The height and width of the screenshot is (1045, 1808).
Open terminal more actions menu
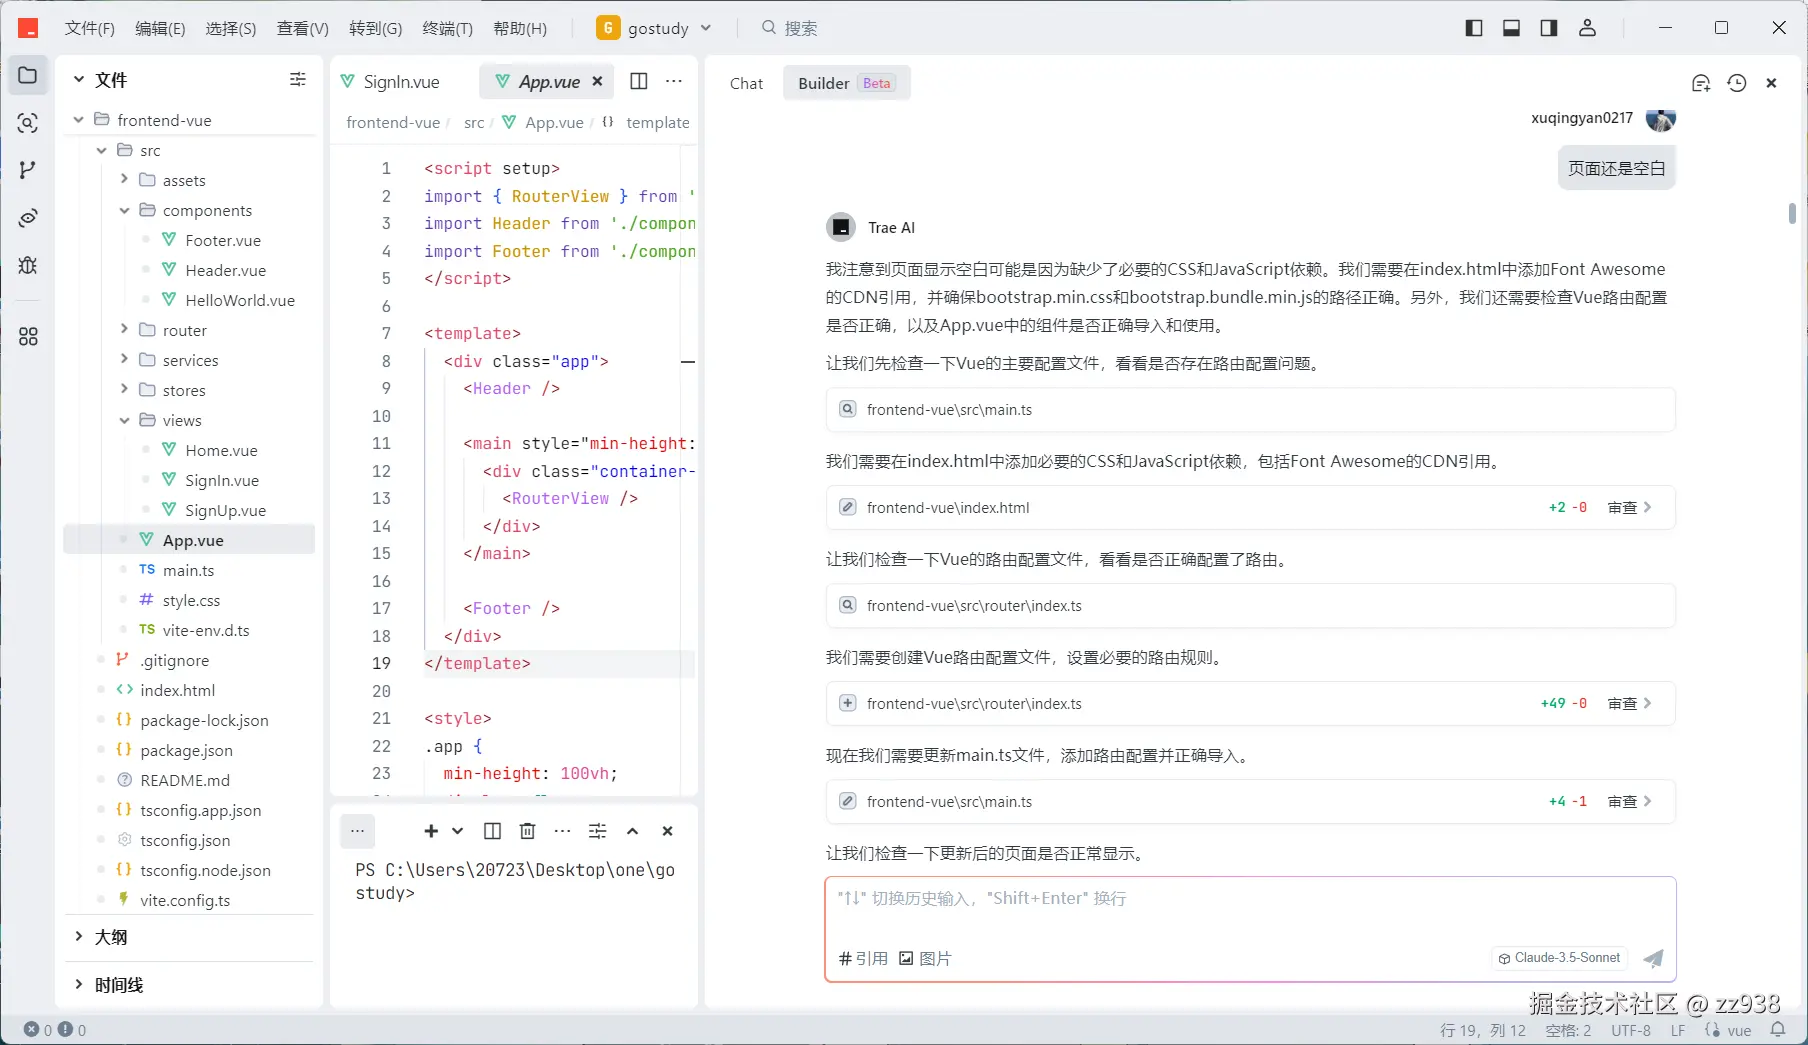click(x=562, y=831)
